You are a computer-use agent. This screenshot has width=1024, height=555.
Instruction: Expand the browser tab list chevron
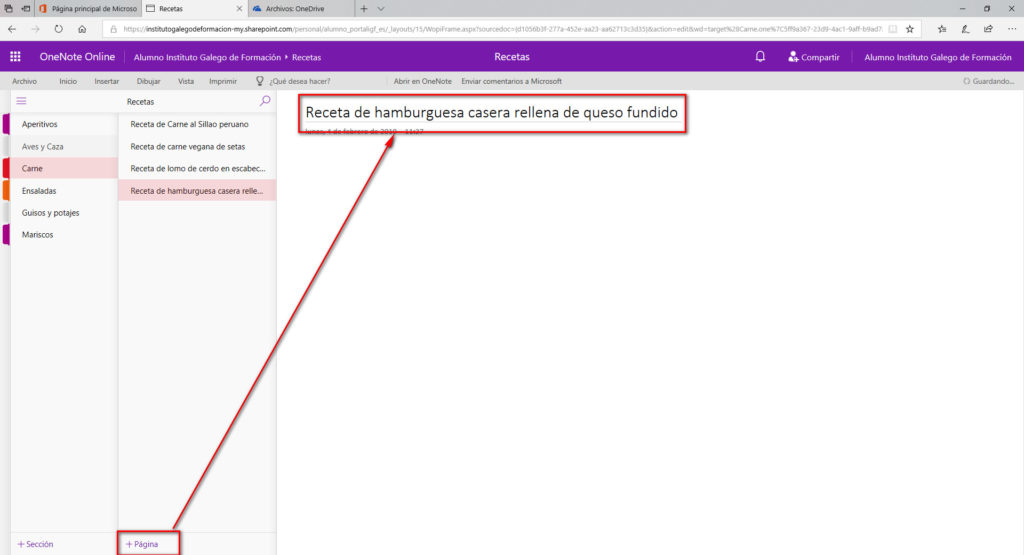(x=381, y=8)
